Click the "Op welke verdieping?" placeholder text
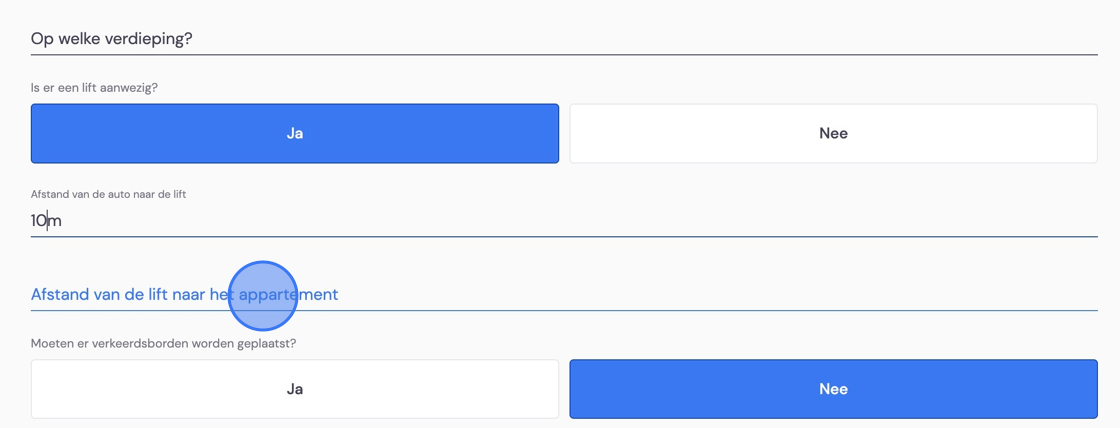This screenshot has height=428, width=1120. (111, 39)
